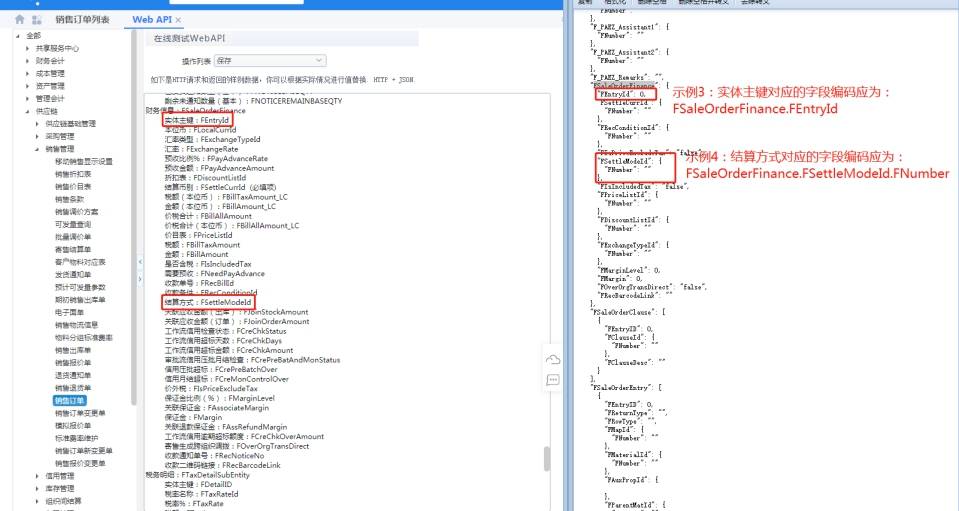Expand the 管理会计 node
The image size is (959, 511).
(28, 98)
